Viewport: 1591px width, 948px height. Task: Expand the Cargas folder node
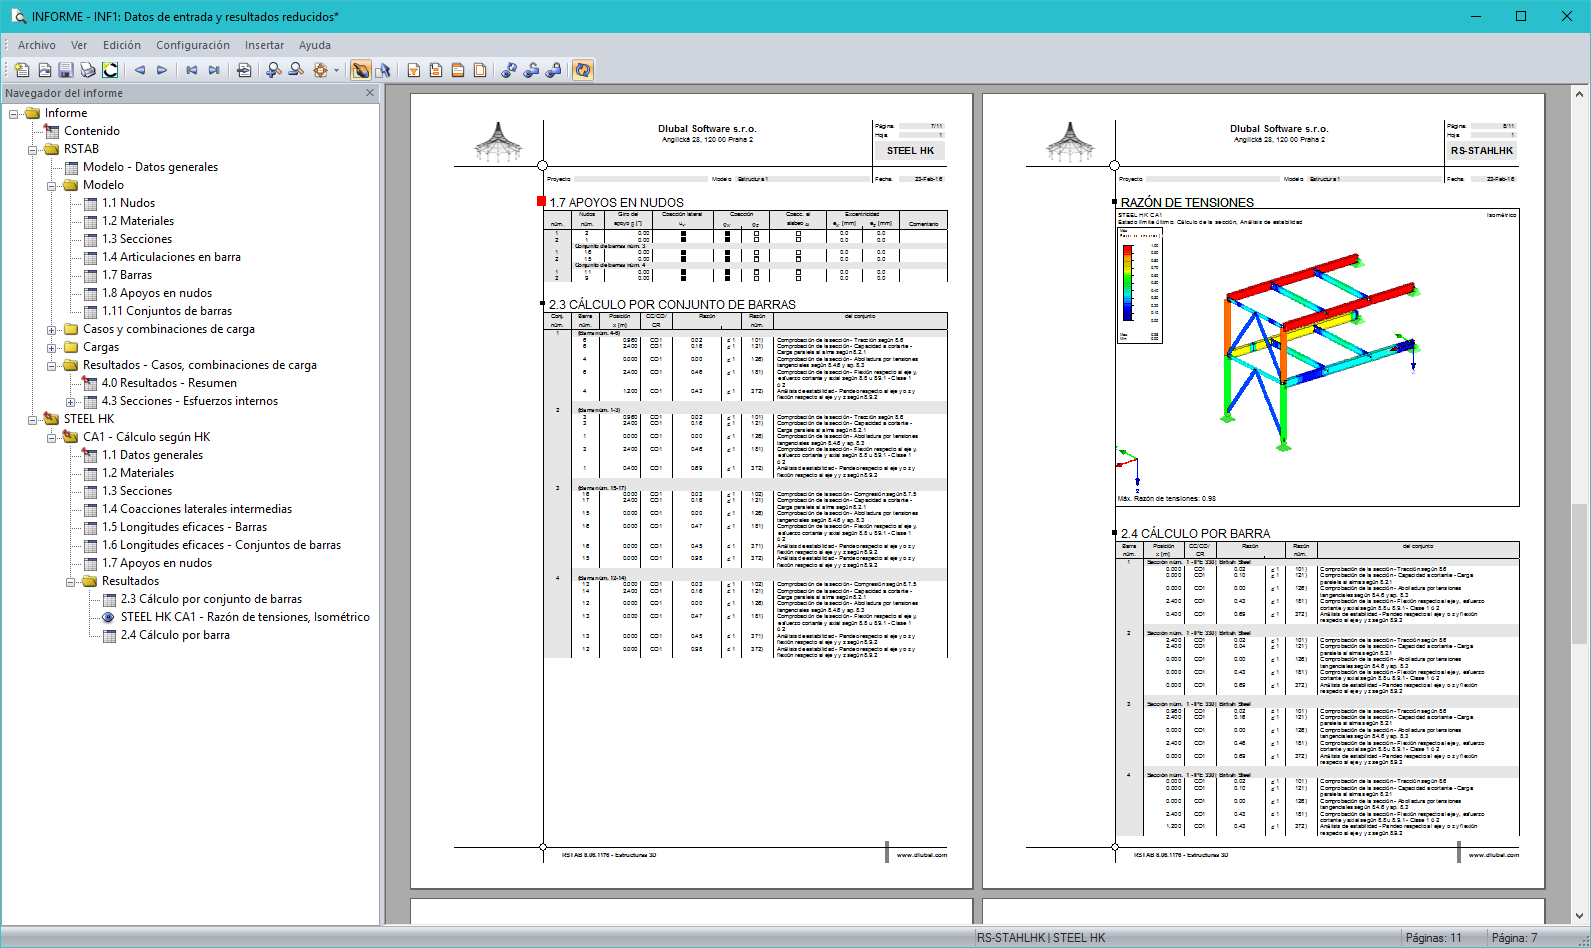tap(52, 348)
